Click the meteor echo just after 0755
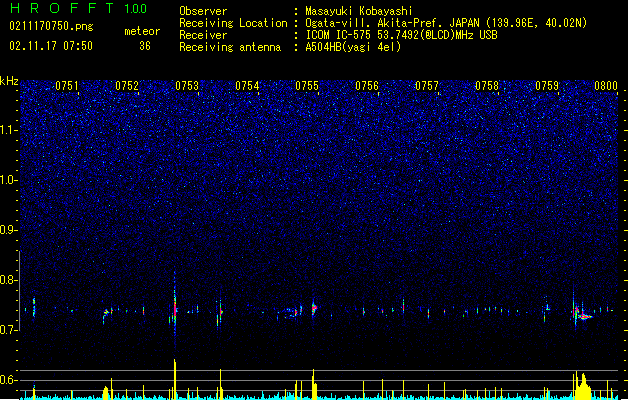This screenshot has height=400, width=629. [x=314, y=308]
